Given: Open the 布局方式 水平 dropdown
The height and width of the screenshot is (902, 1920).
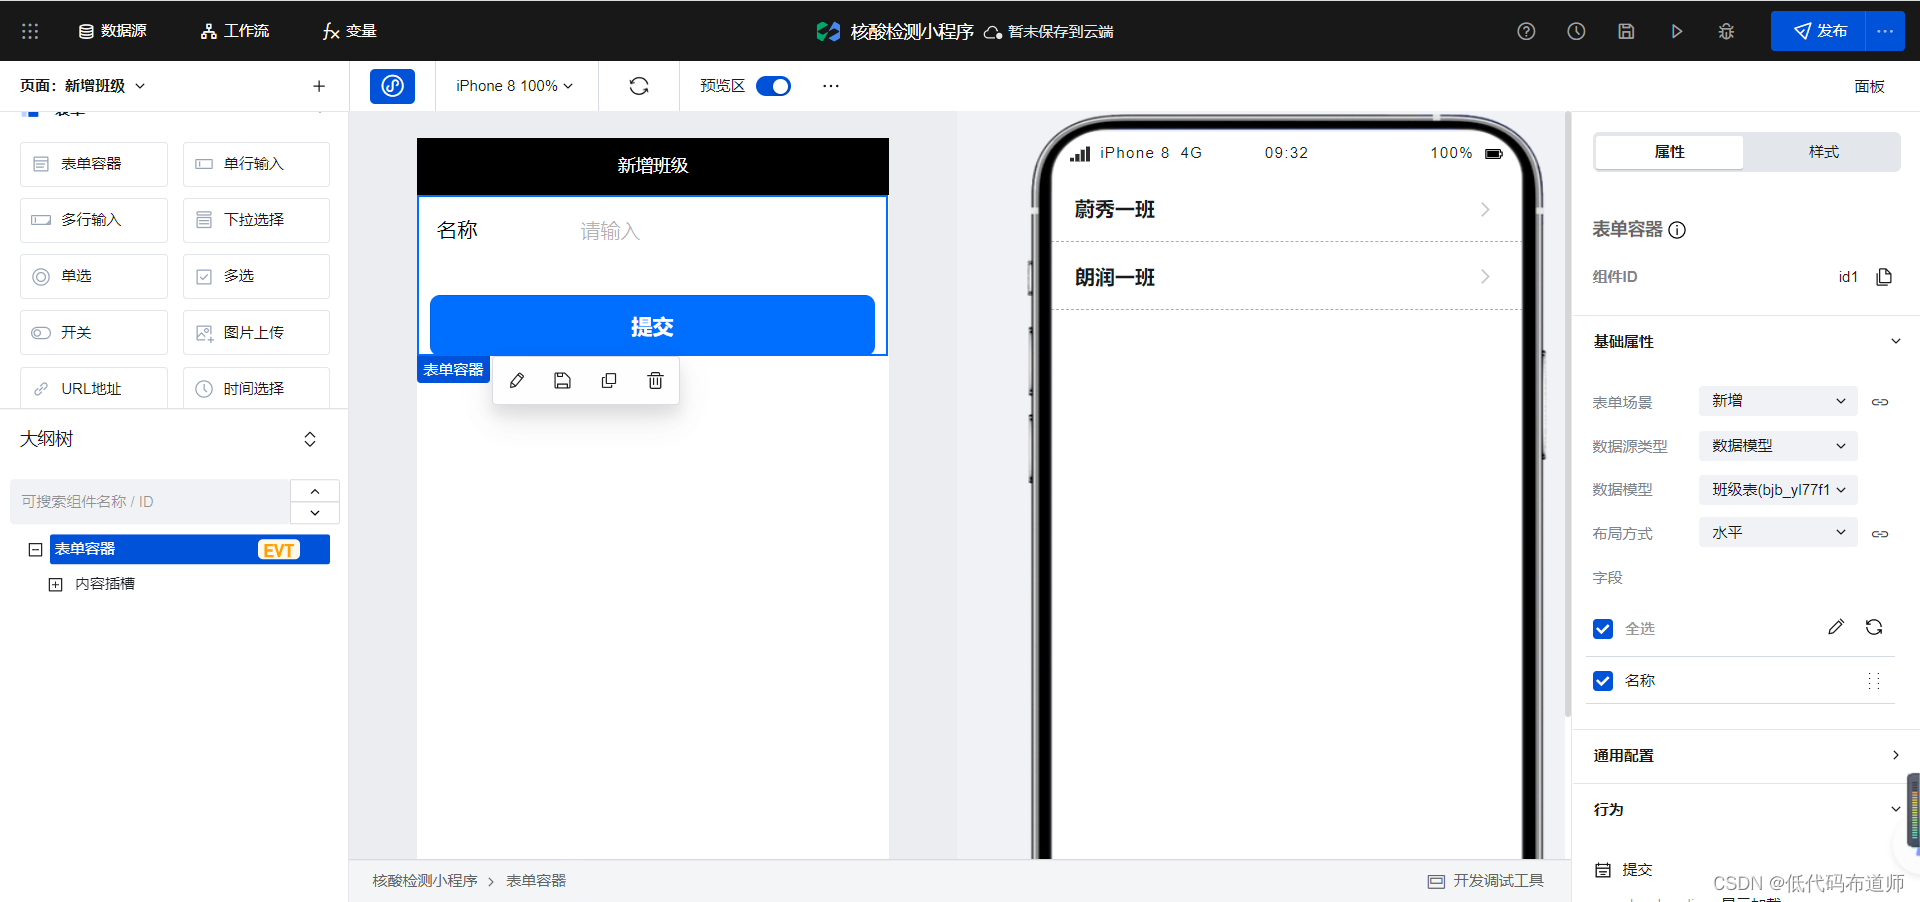Looking at the screenshot, I should pos(1778,533).
